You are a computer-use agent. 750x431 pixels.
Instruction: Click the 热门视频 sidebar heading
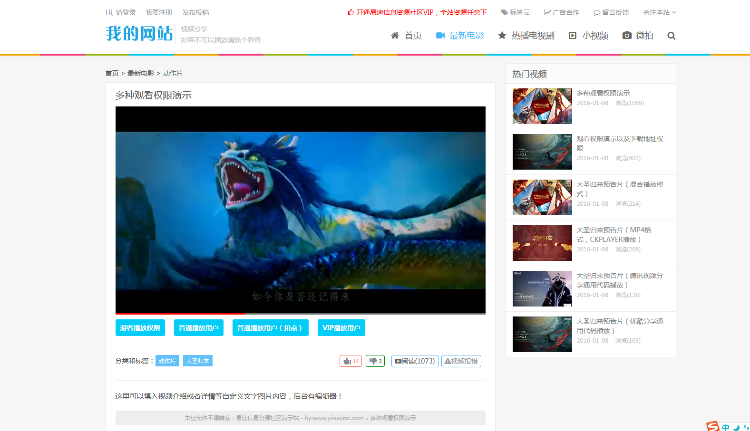(529, 74)
